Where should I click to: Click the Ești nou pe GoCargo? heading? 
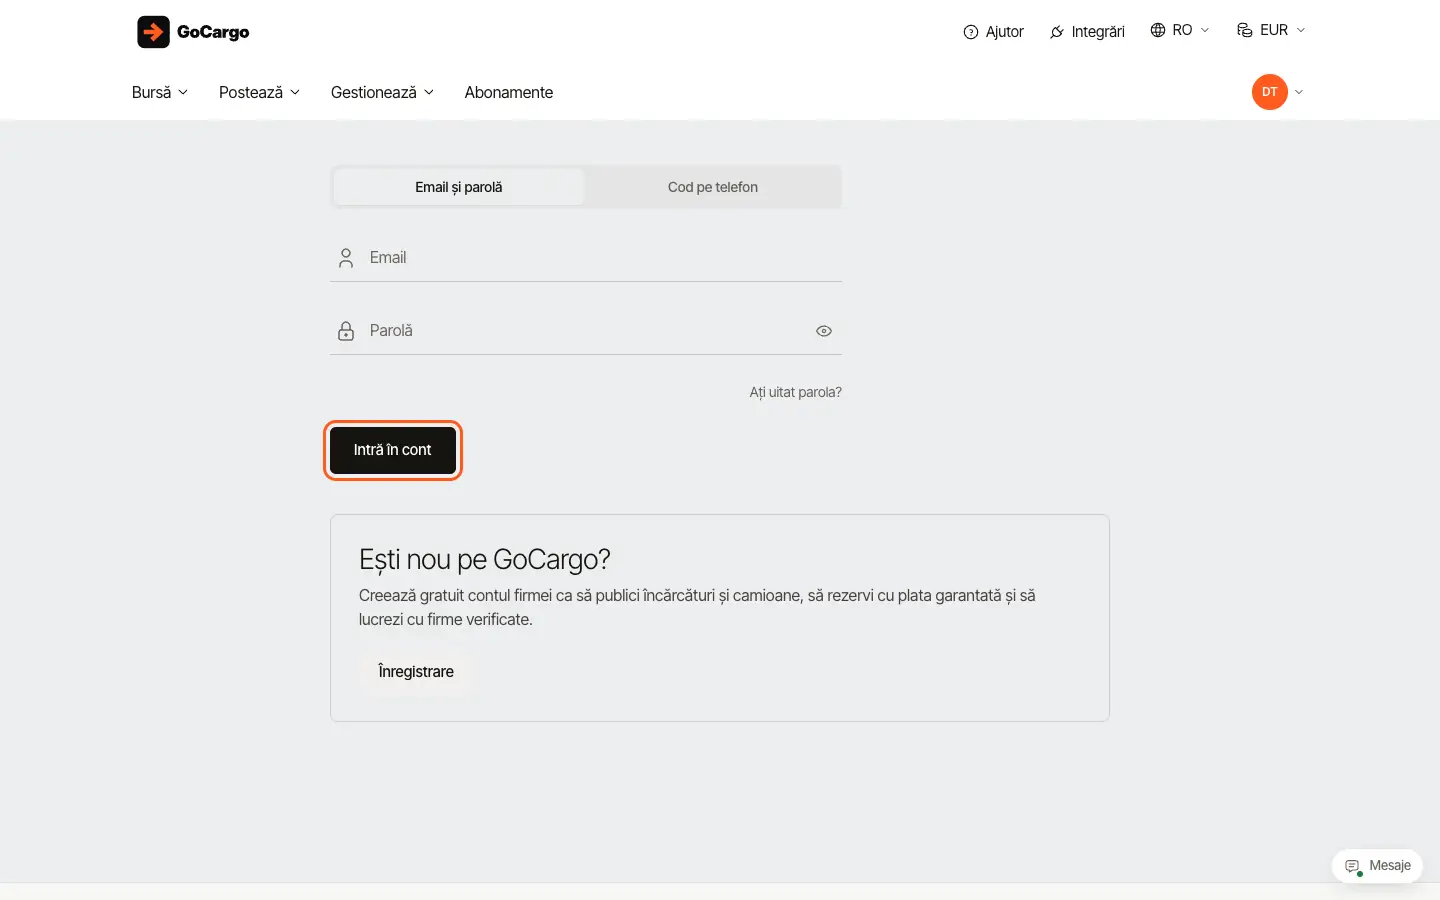pos(485,559)
